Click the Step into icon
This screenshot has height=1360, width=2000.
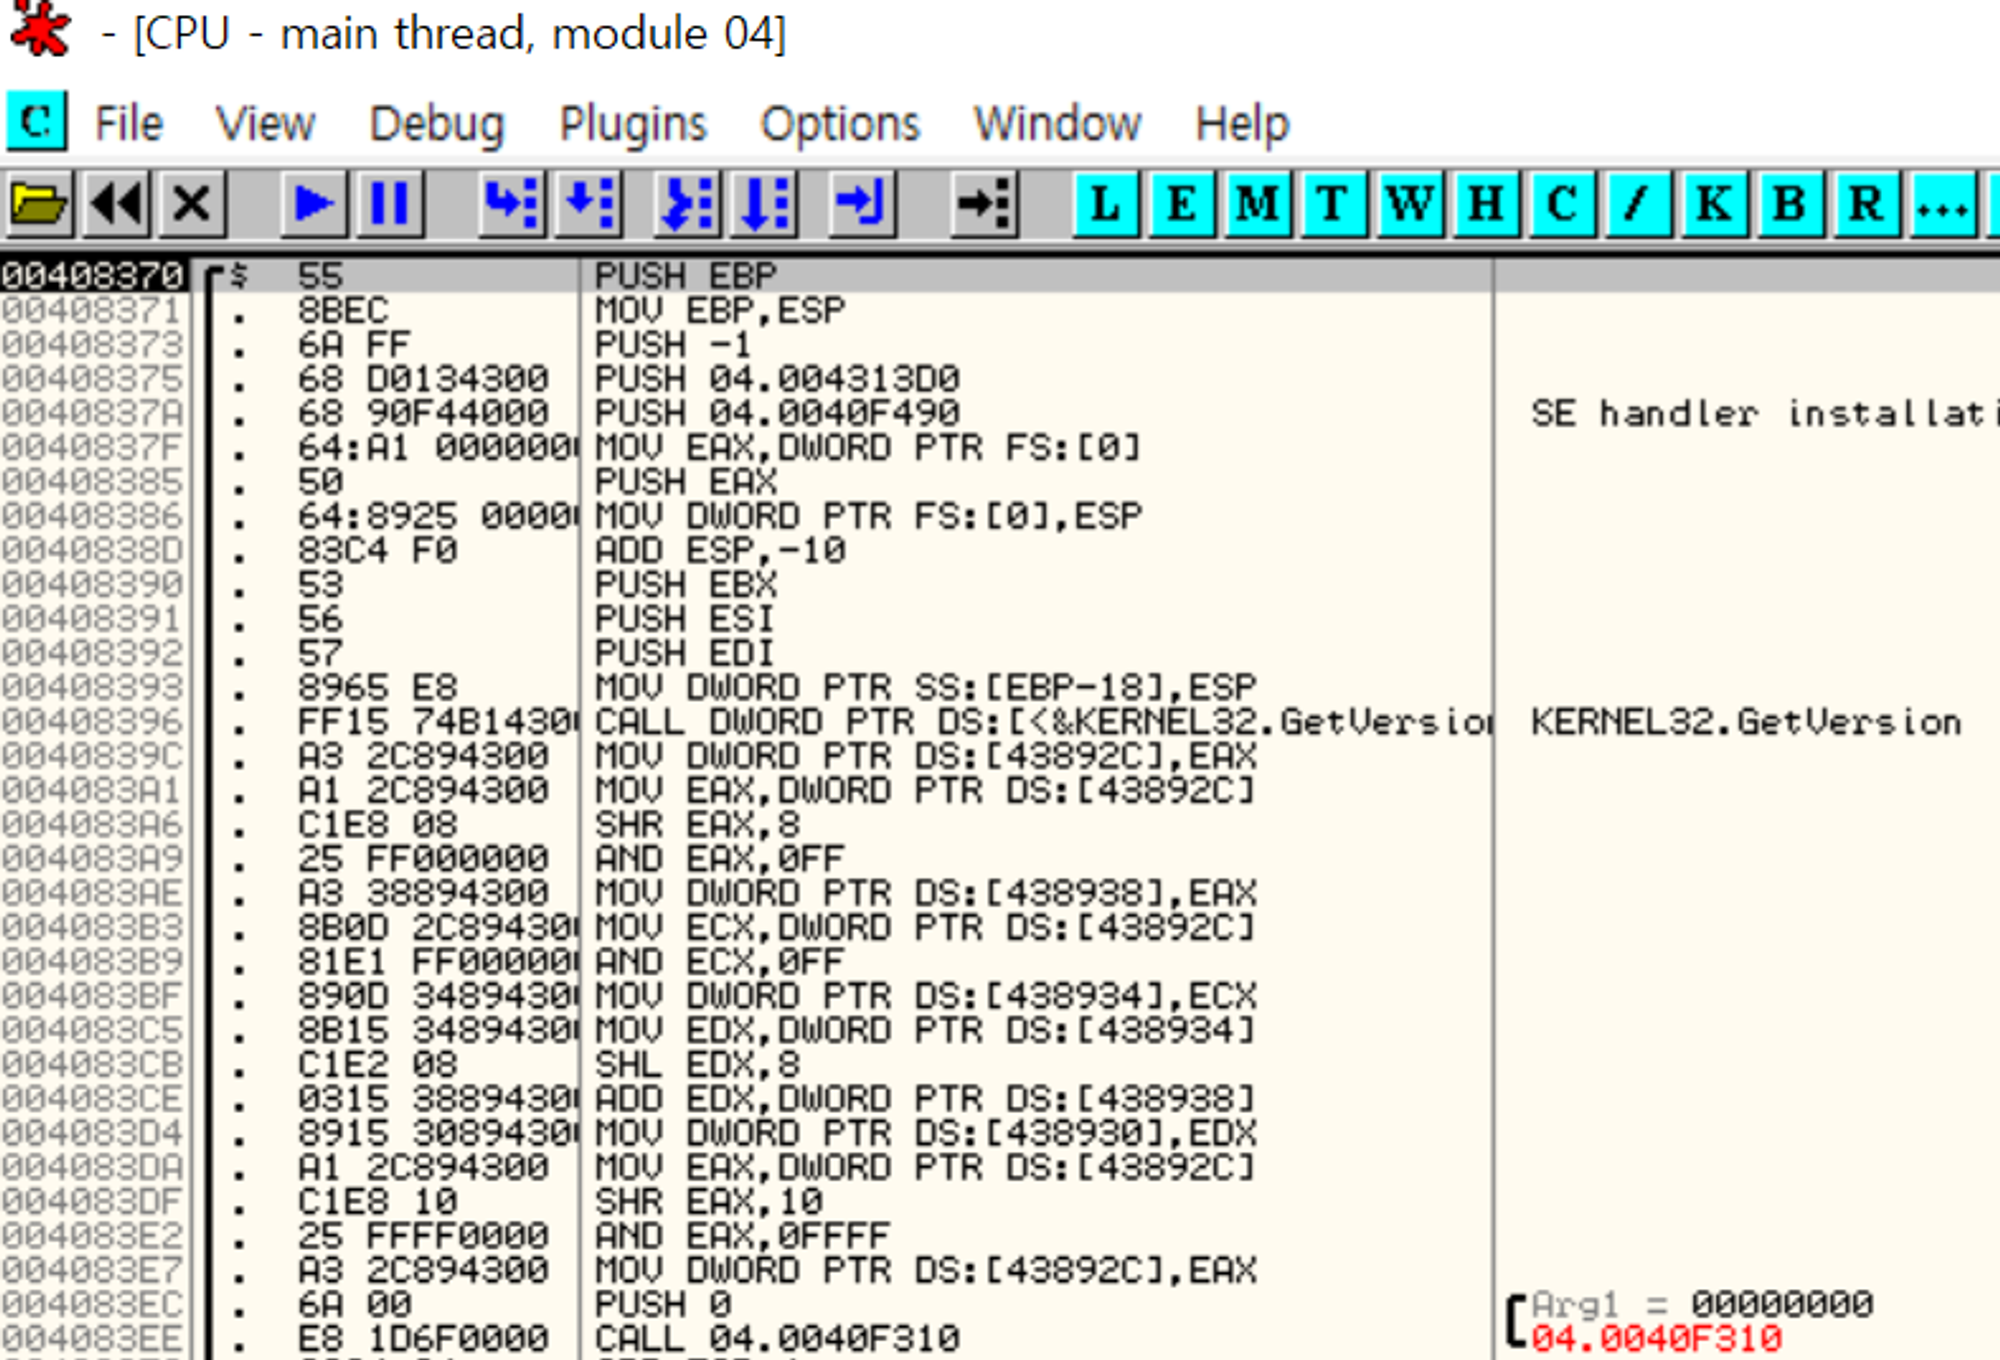(512, 205)
